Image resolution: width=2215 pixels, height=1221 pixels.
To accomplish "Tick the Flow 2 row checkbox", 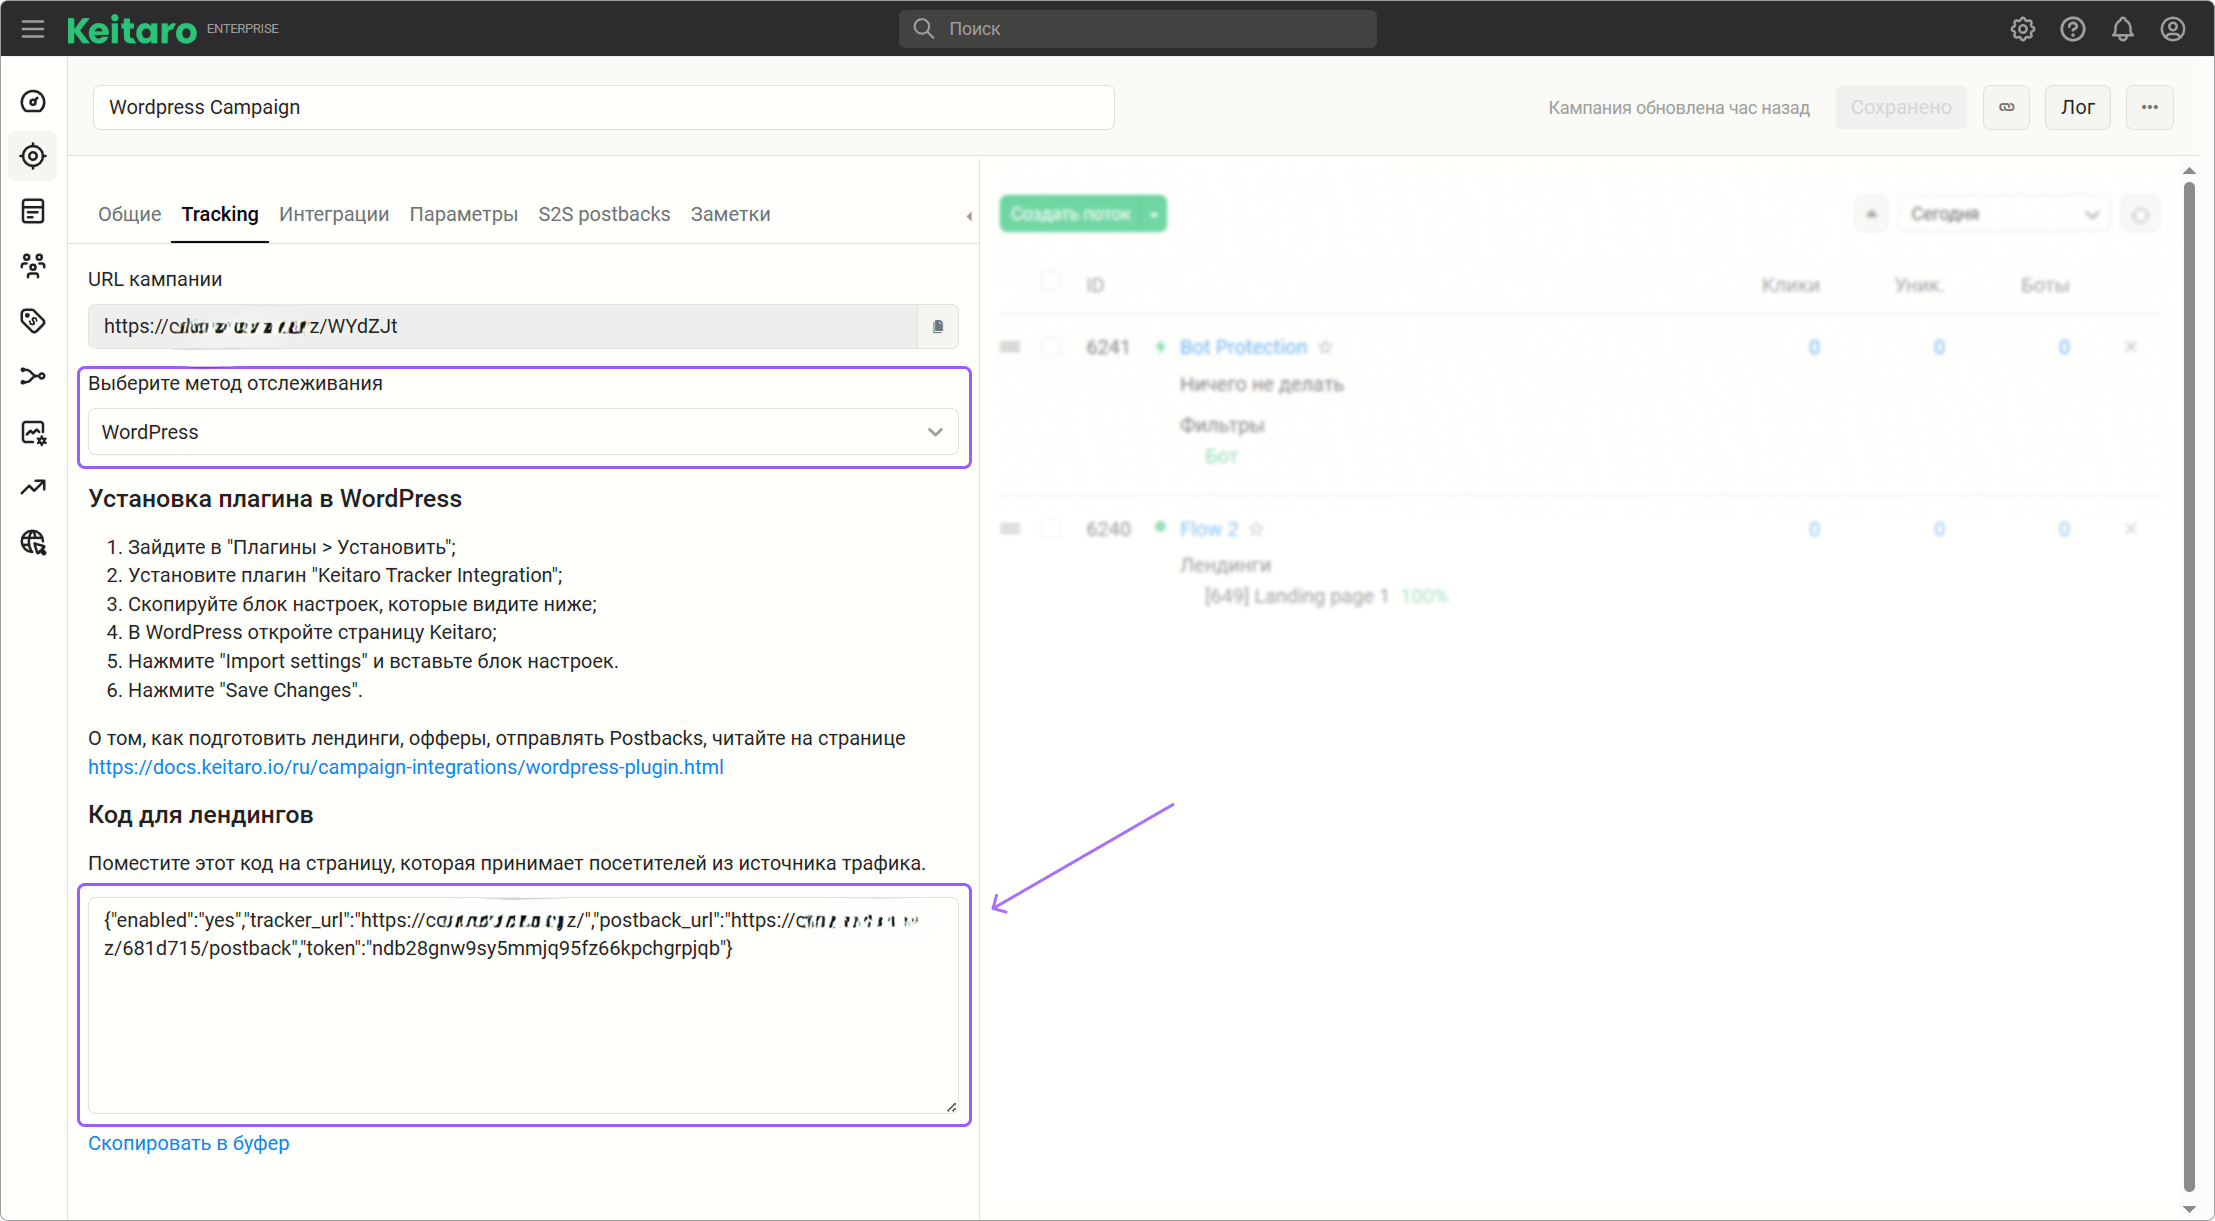I will tap(1051, 529).
